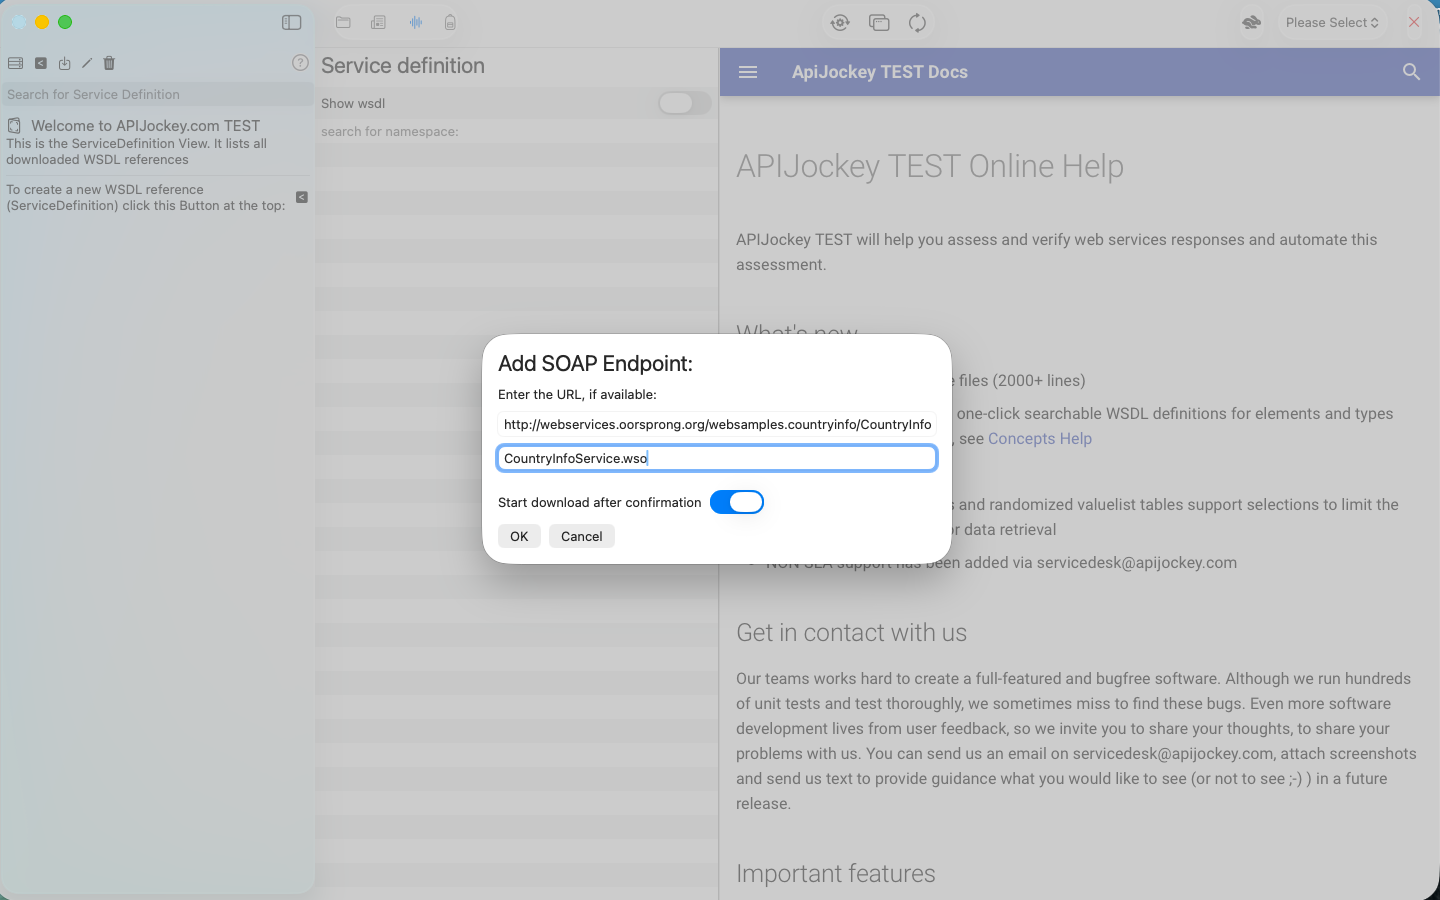Click the refresh icon in the top toolbar
This screenshot has width=1440, height=900.
point(917,22)
